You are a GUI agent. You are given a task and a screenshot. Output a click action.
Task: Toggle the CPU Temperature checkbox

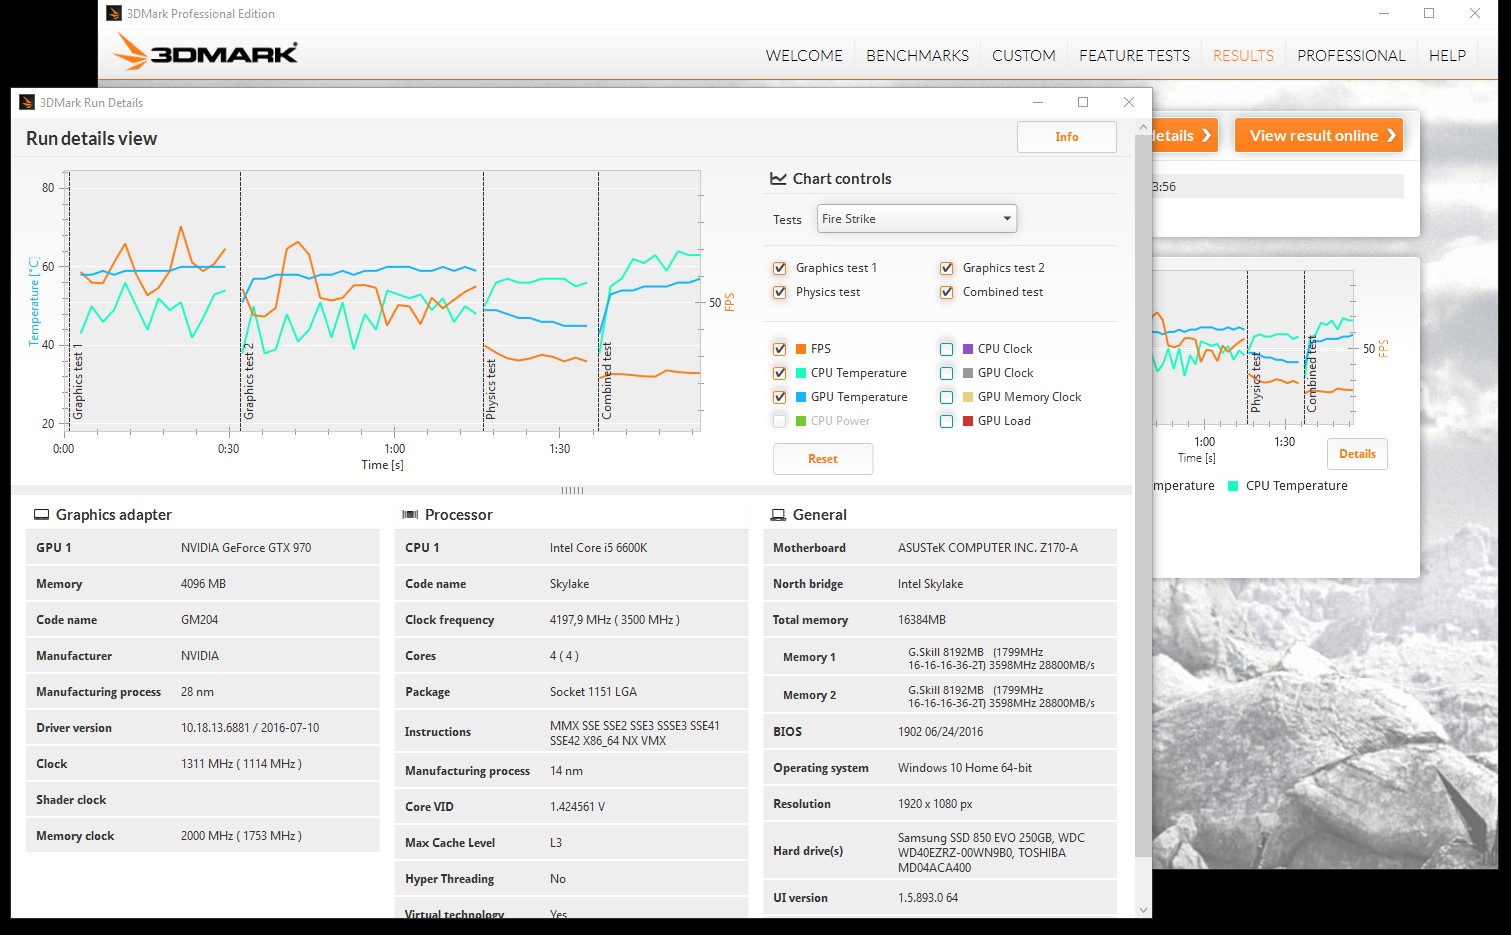pos(779,373)
